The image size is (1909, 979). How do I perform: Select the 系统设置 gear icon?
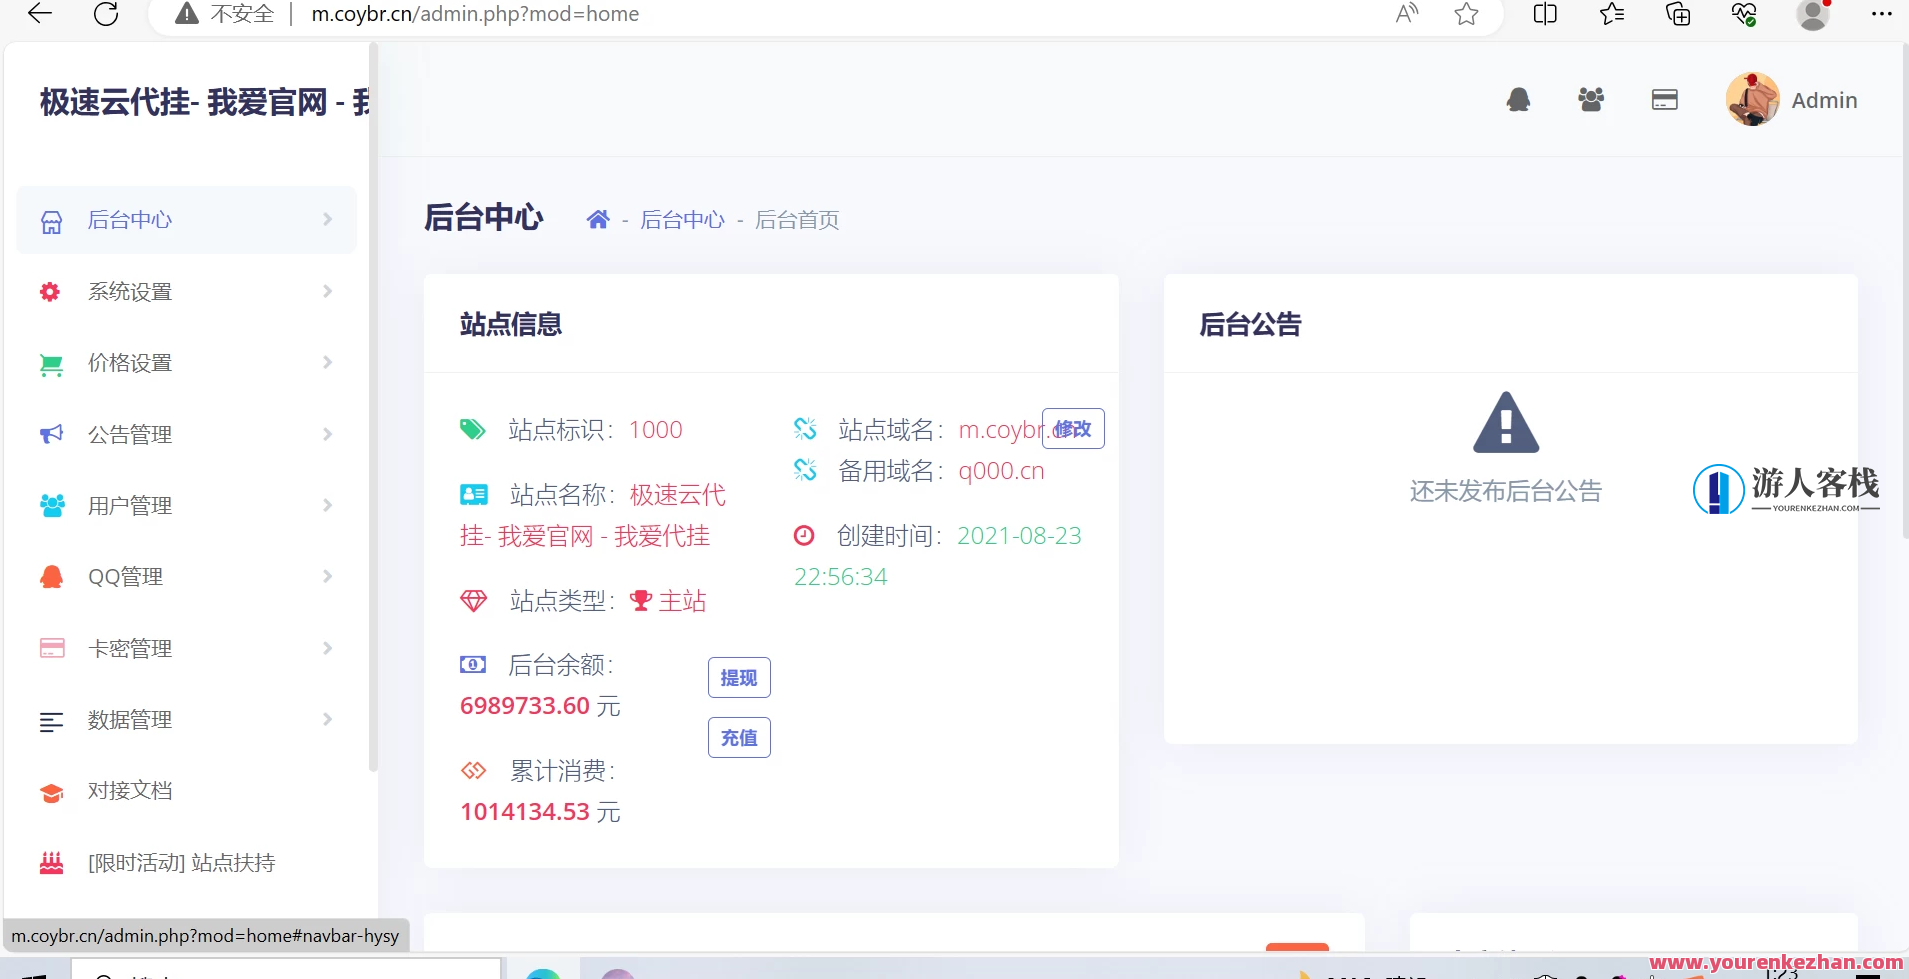coord(50,291)
